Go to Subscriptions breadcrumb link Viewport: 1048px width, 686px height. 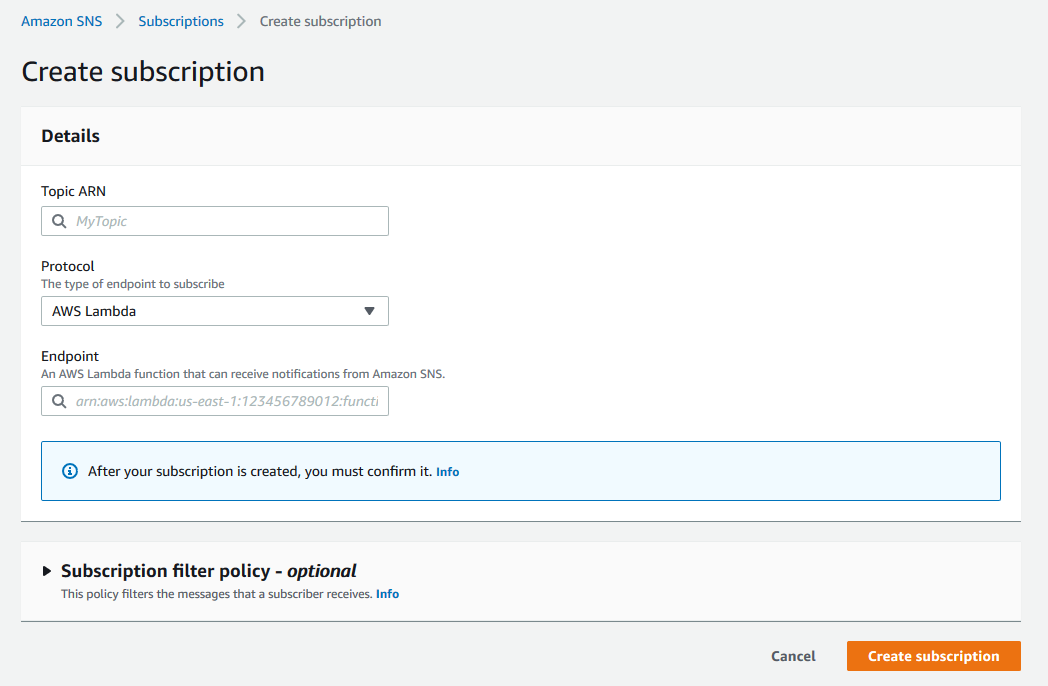180,21
